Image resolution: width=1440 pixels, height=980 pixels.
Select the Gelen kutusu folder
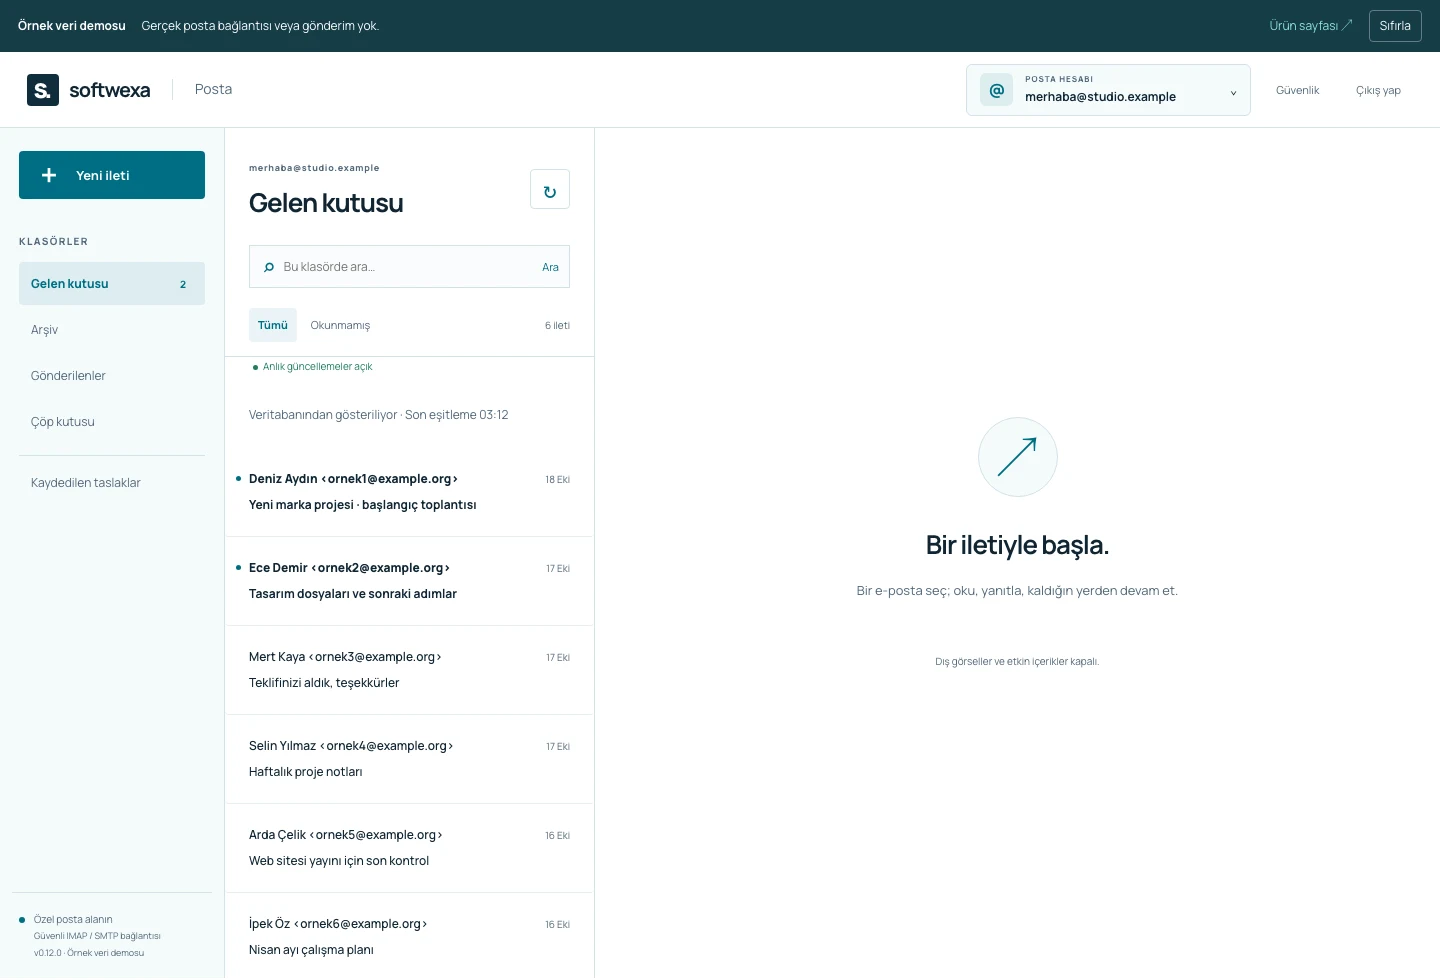[x=112, y=284]
